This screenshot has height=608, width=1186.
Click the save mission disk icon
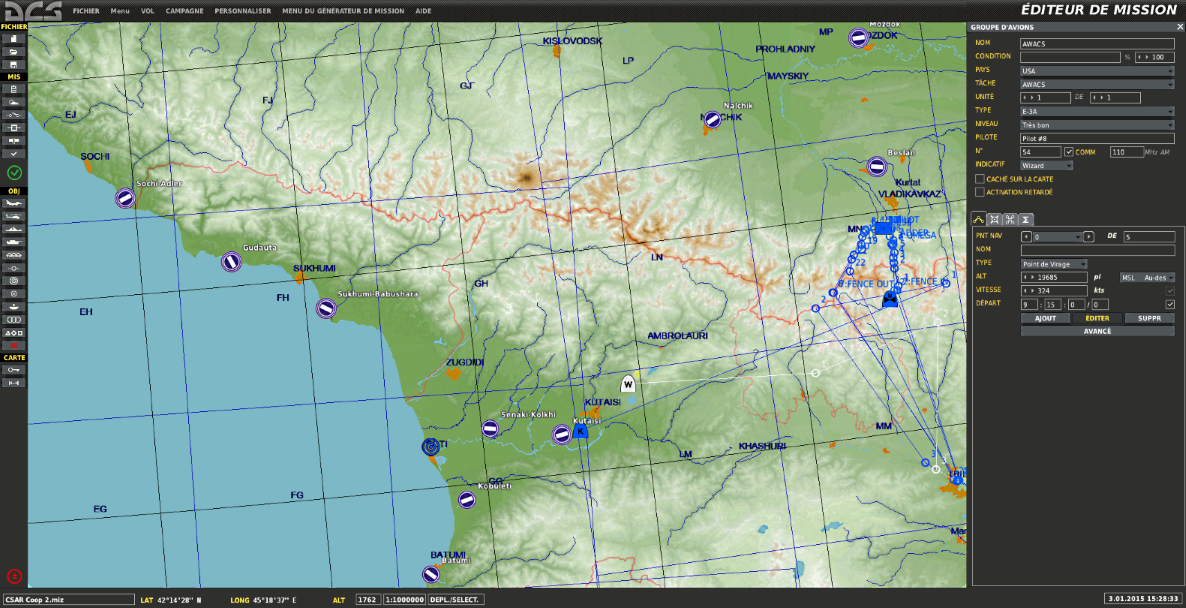(14, 63)
